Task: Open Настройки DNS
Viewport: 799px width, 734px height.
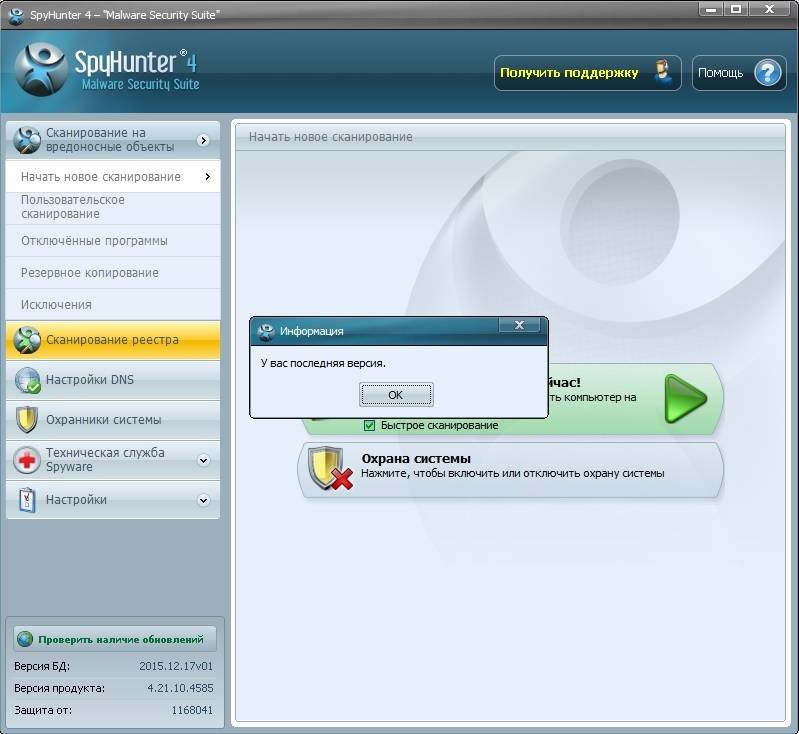Action: 113,380
